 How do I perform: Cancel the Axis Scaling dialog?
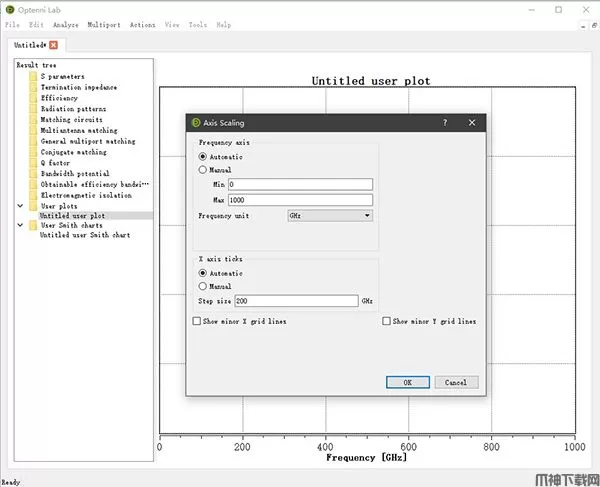tap(456, 382)
